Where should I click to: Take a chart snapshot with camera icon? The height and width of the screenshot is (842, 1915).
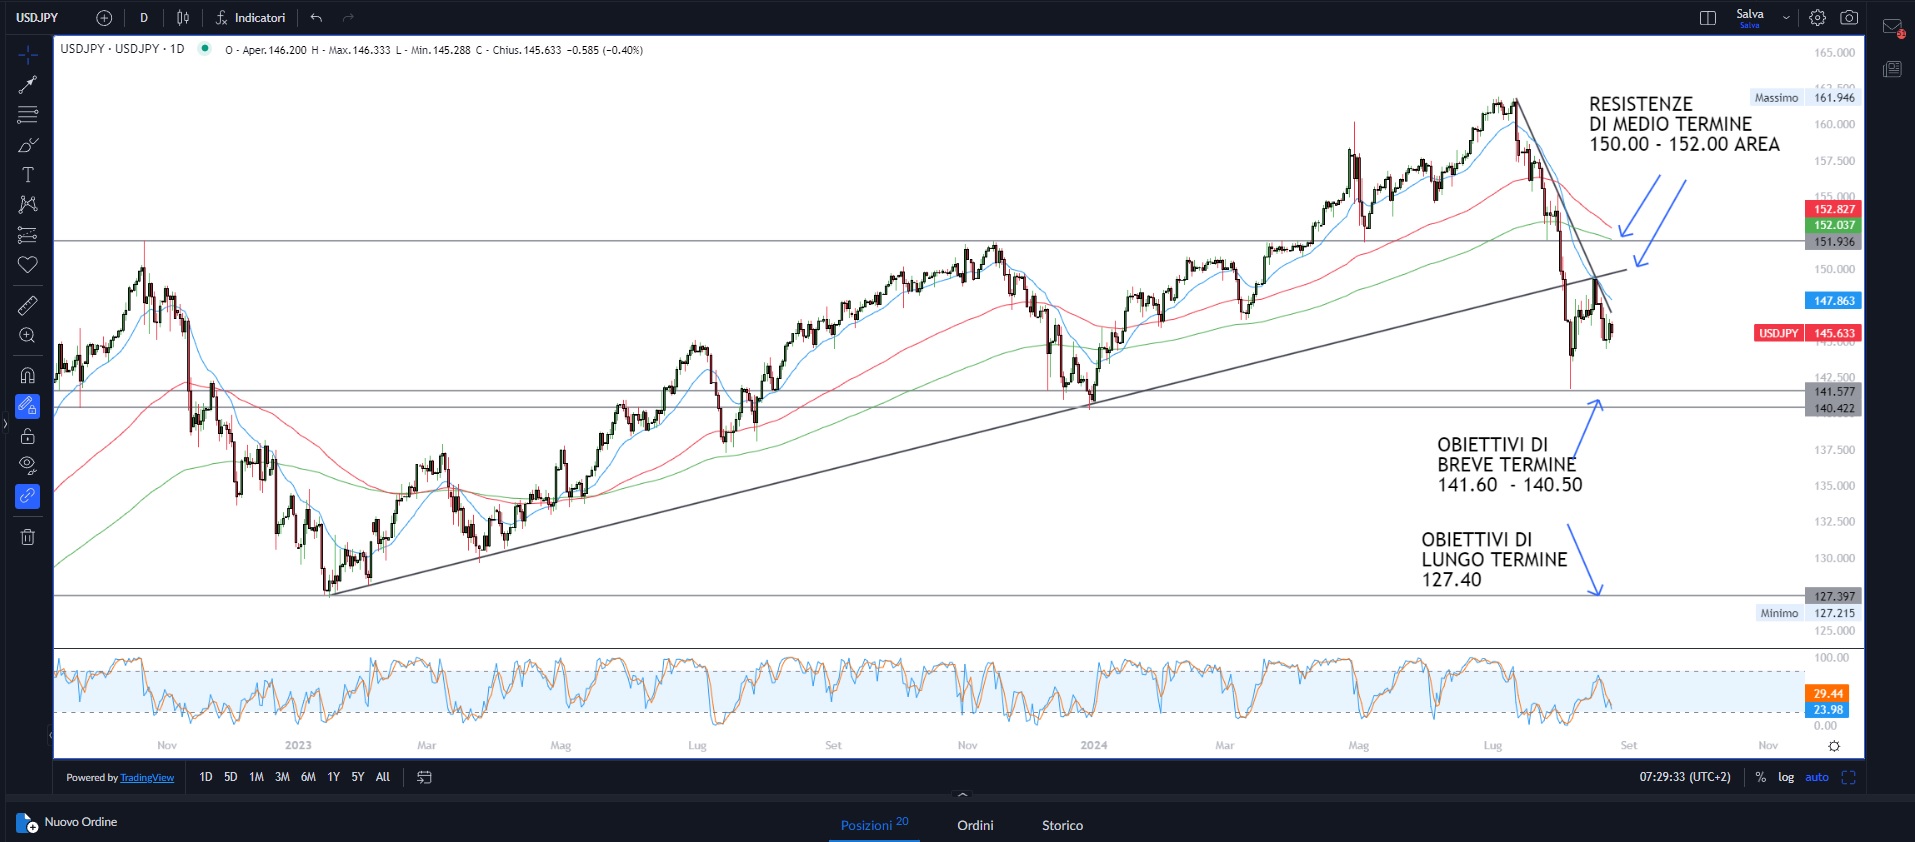[1849, 18]
